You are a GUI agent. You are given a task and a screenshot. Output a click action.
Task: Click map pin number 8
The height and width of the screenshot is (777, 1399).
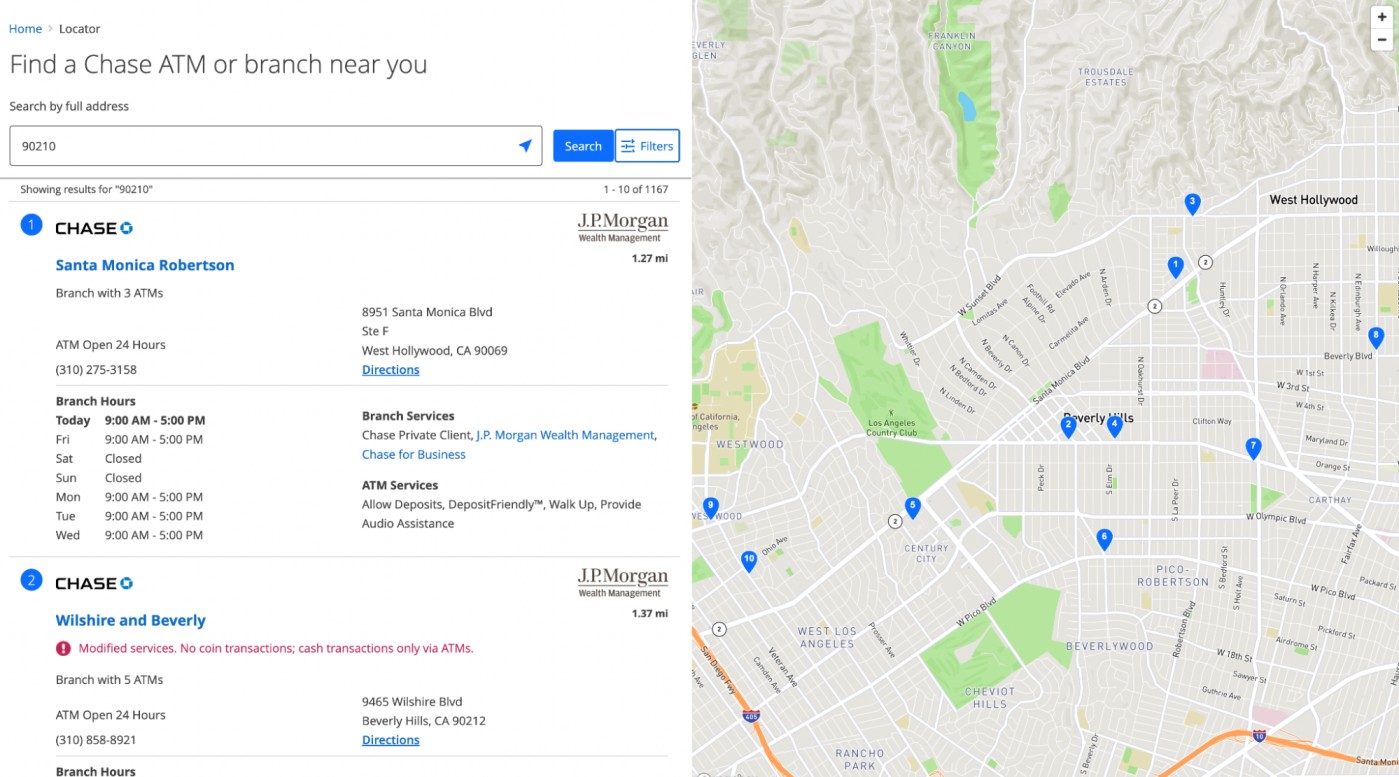pyautogui.click(x=1376, y=338)
